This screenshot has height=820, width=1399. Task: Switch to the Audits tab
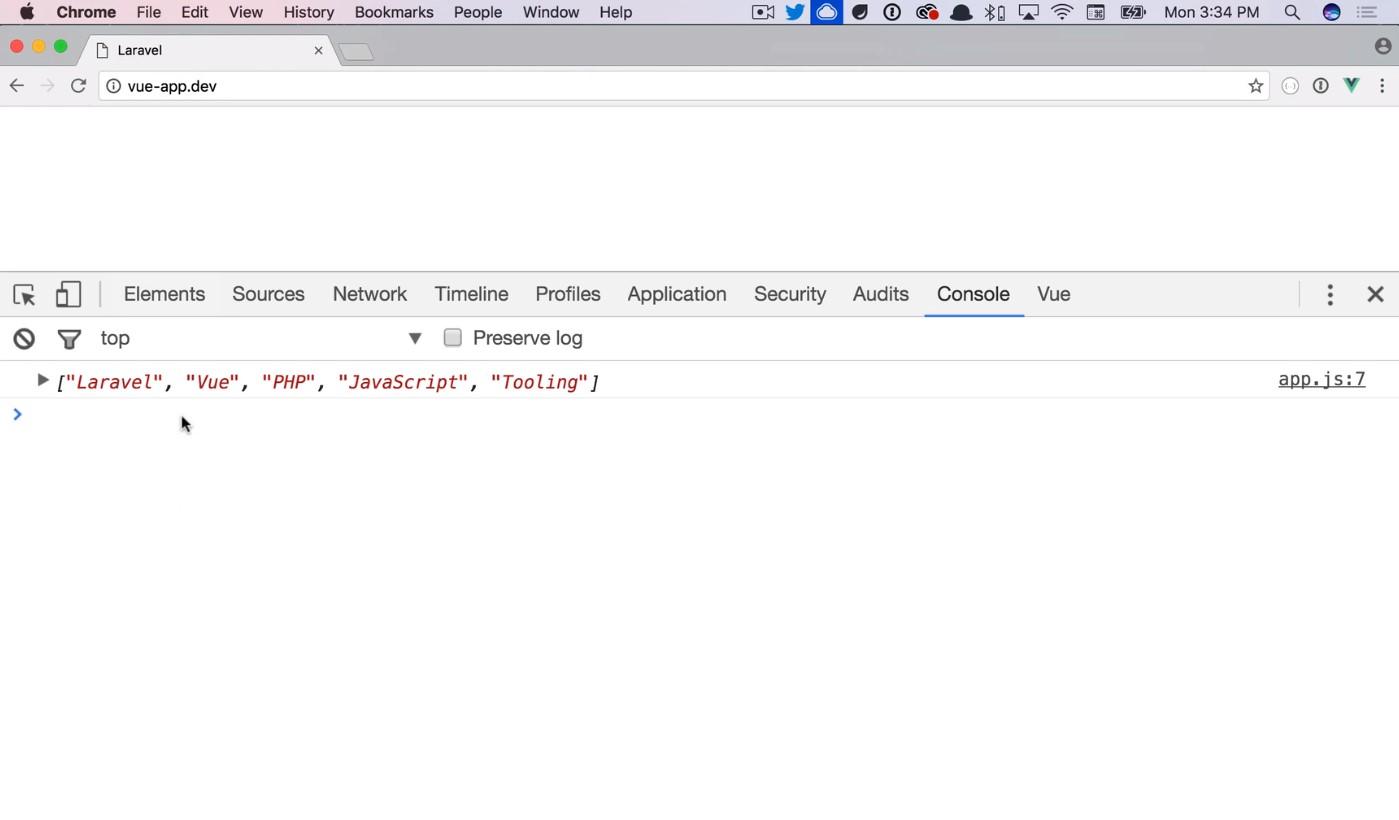click(881, 294)
